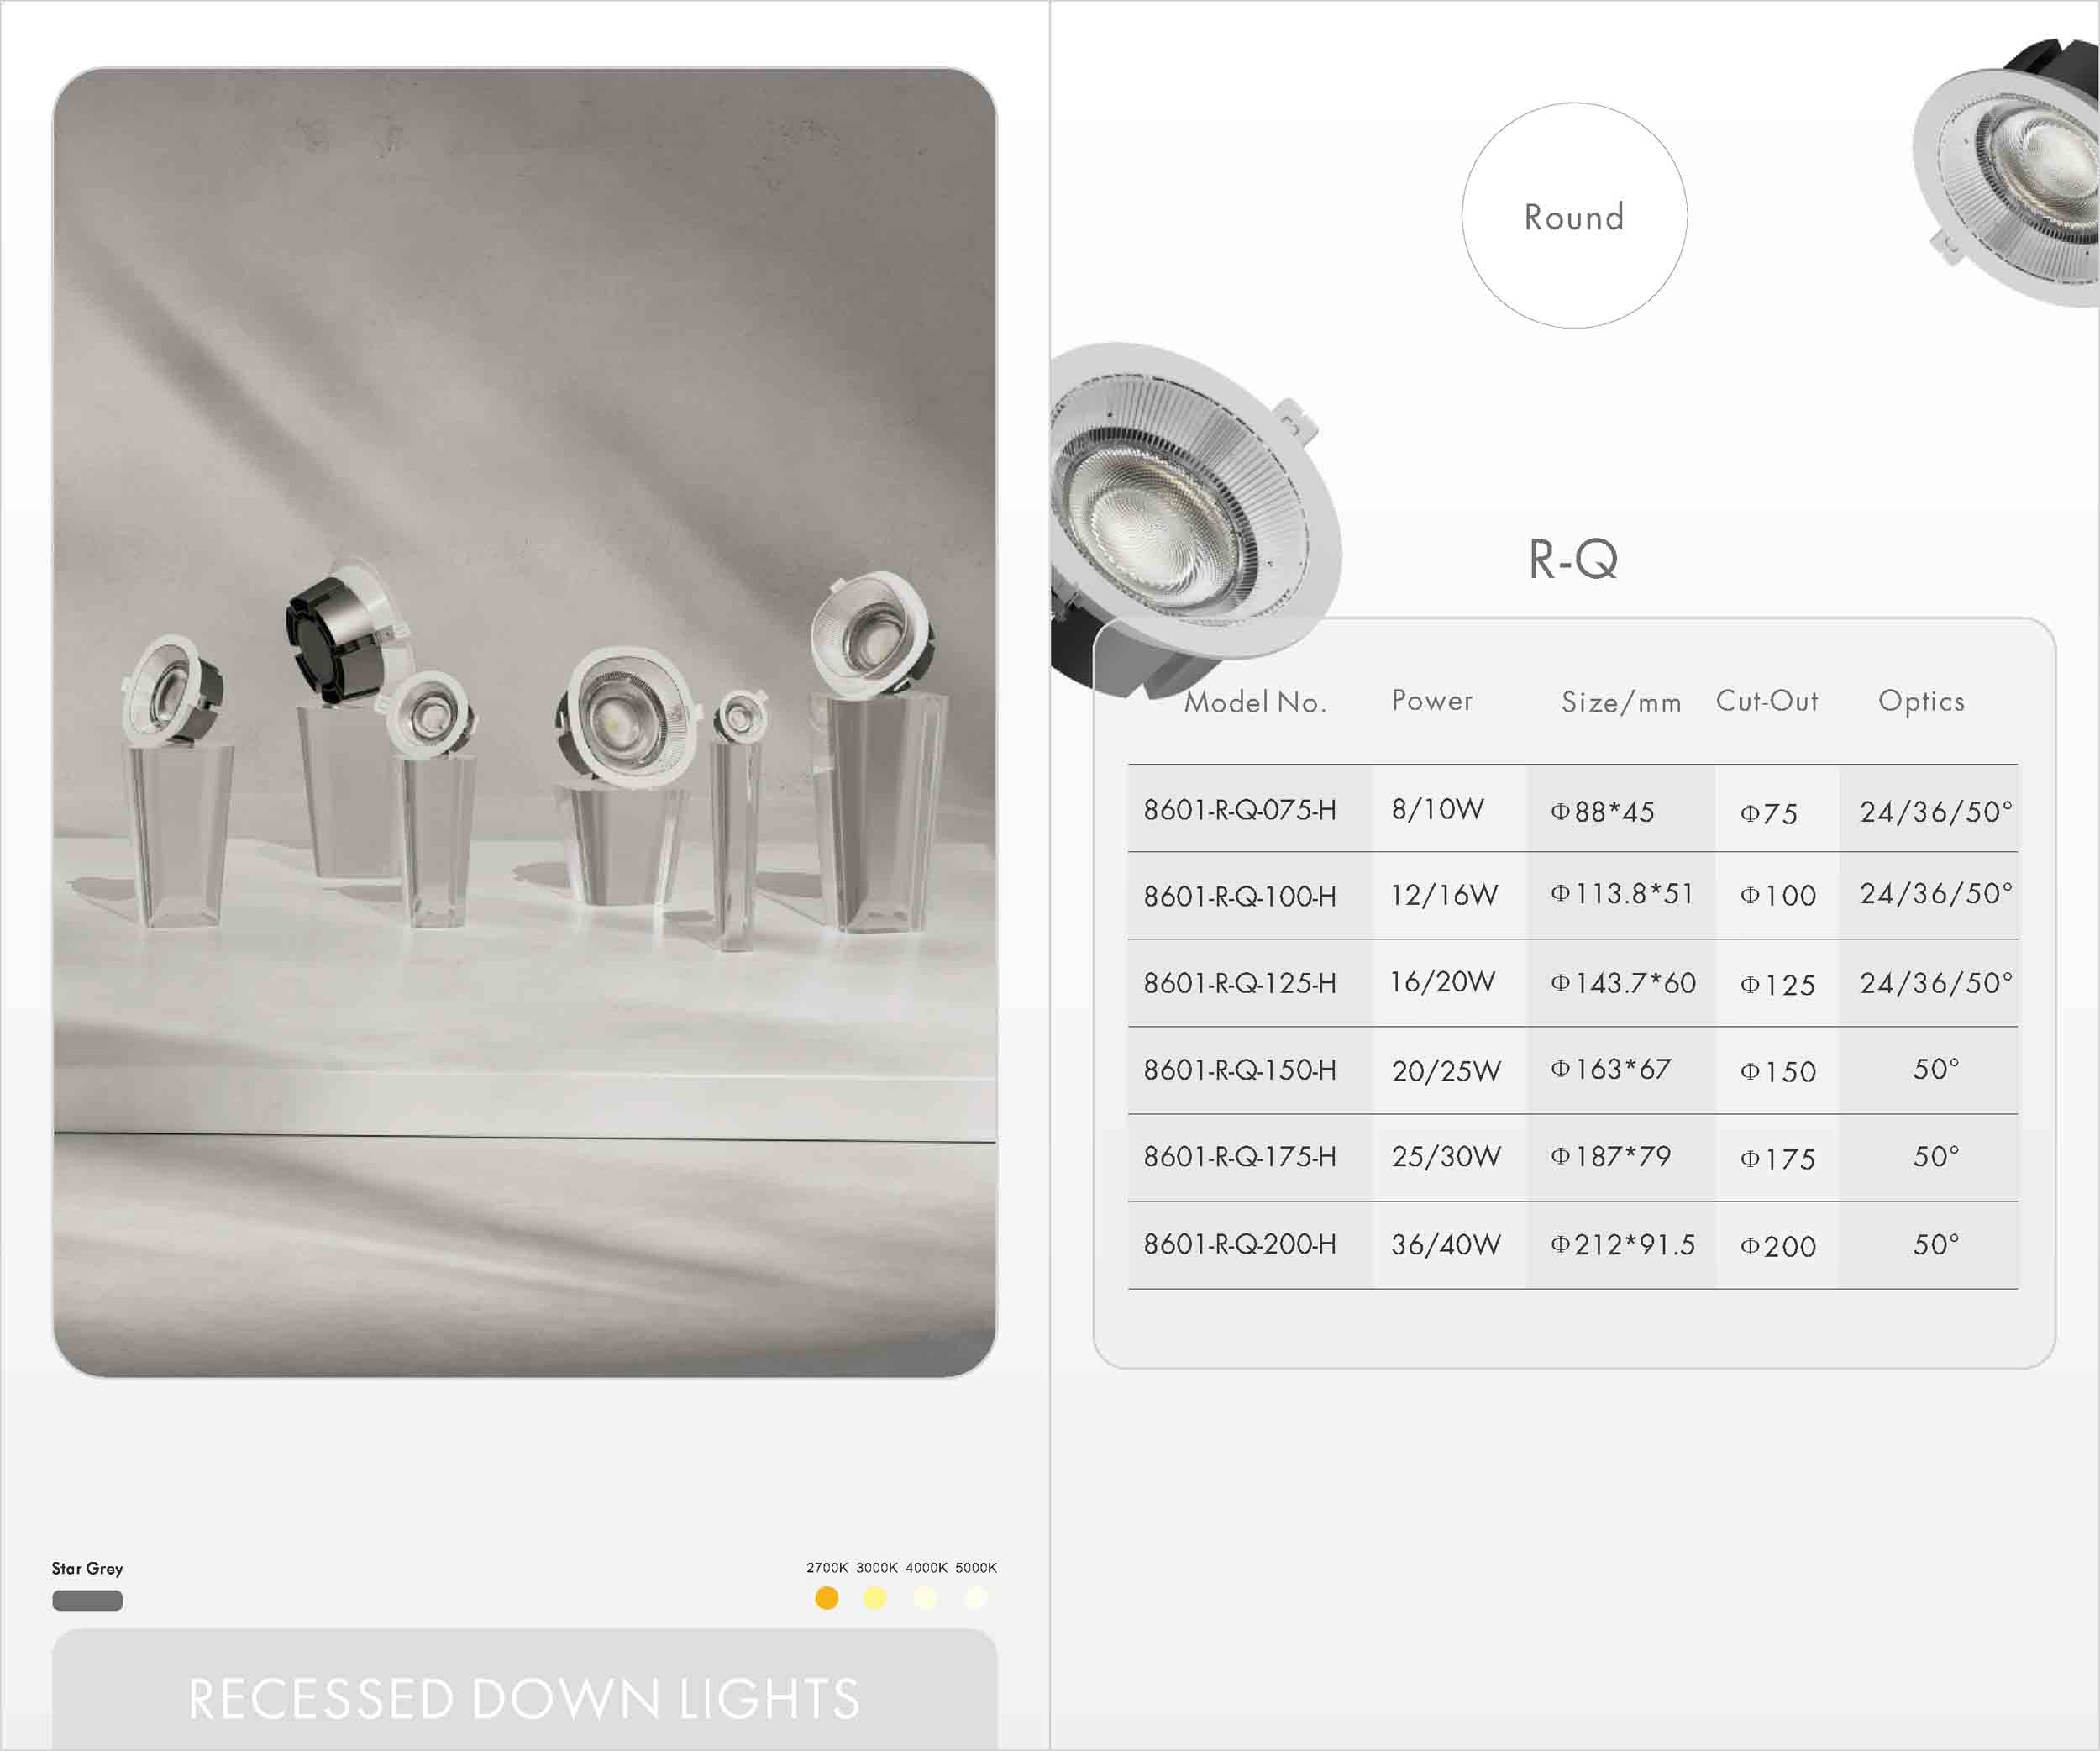
Task: Click the Round circle badge
Action: tap(1573, 216)
